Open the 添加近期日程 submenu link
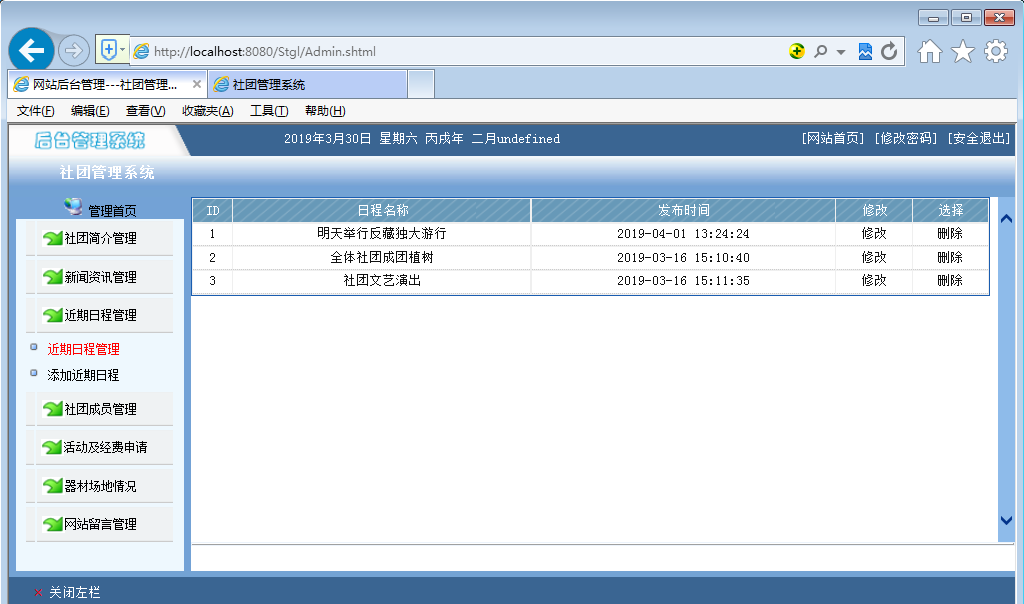The width and height of the screenshot is (1024, 604). pyautogui.click(x=83, y=375)
